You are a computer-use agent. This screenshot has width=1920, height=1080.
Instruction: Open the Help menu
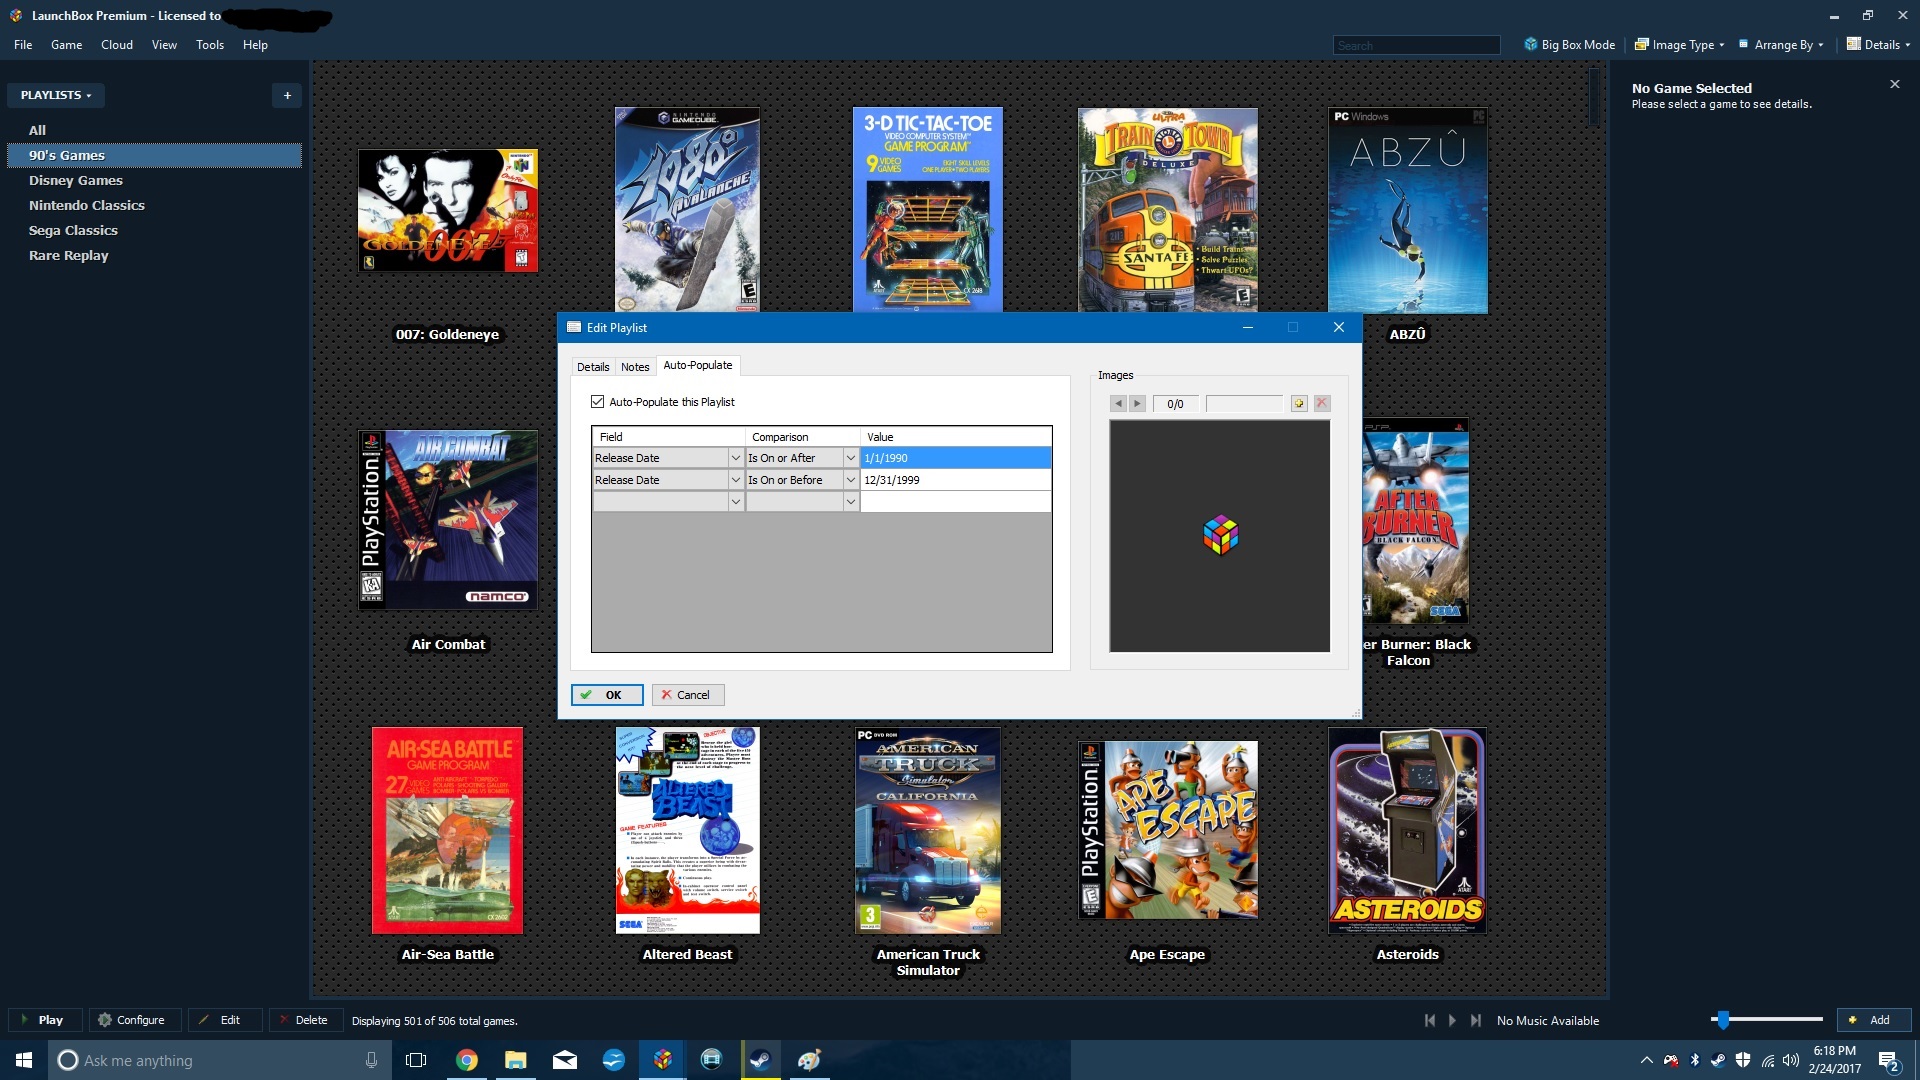point(255,45)
